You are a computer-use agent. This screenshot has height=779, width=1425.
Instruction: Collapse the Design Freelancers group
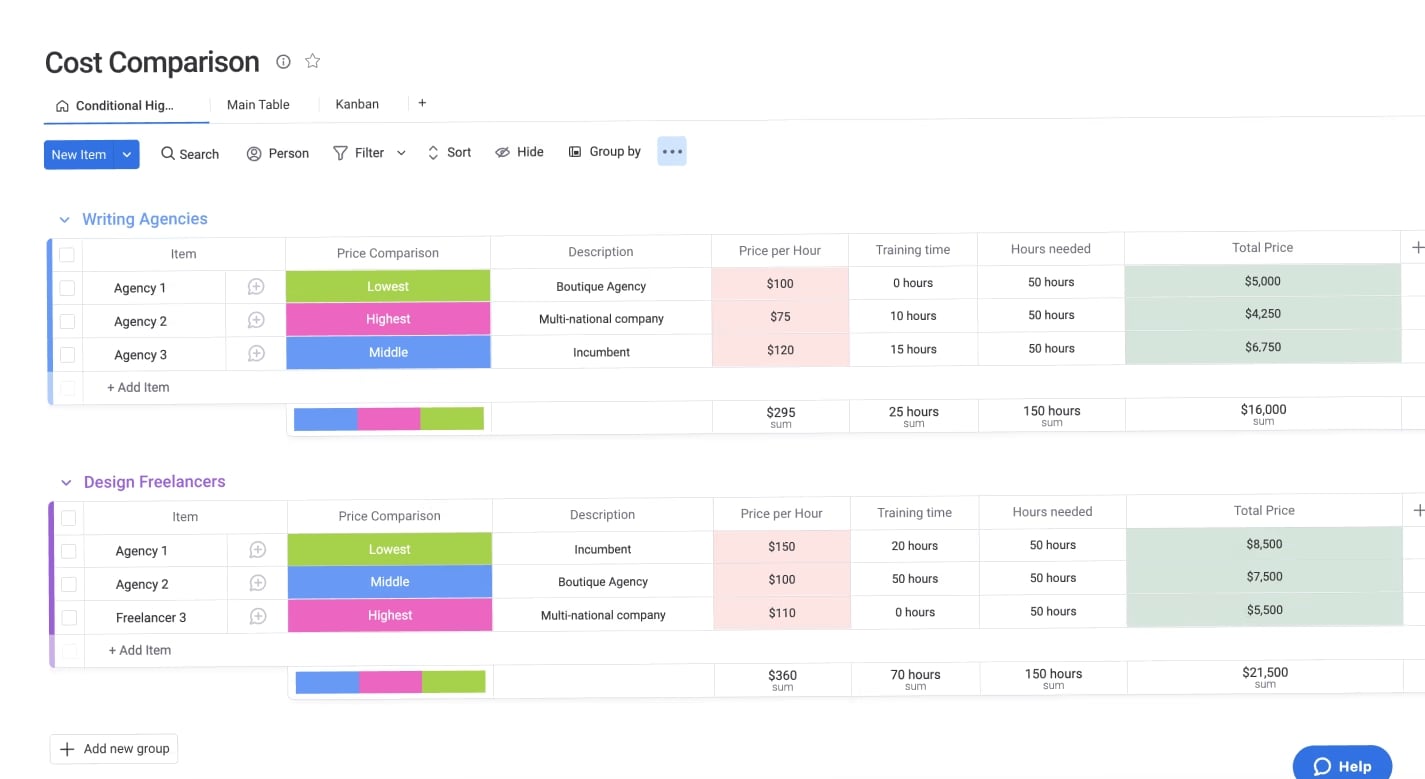pyautogui.click(x=66, y=481)
